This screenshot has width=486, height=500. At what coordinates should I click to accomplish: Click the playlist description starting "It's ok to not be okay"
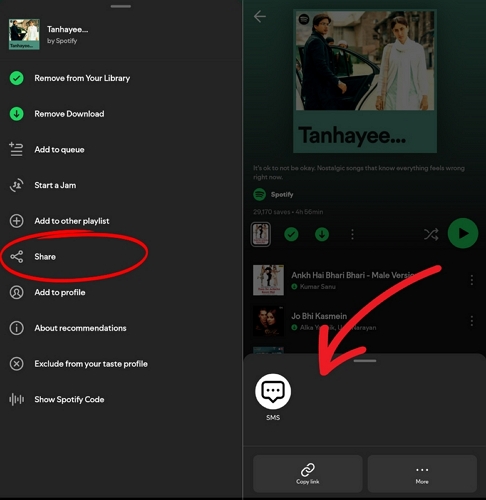359,172
